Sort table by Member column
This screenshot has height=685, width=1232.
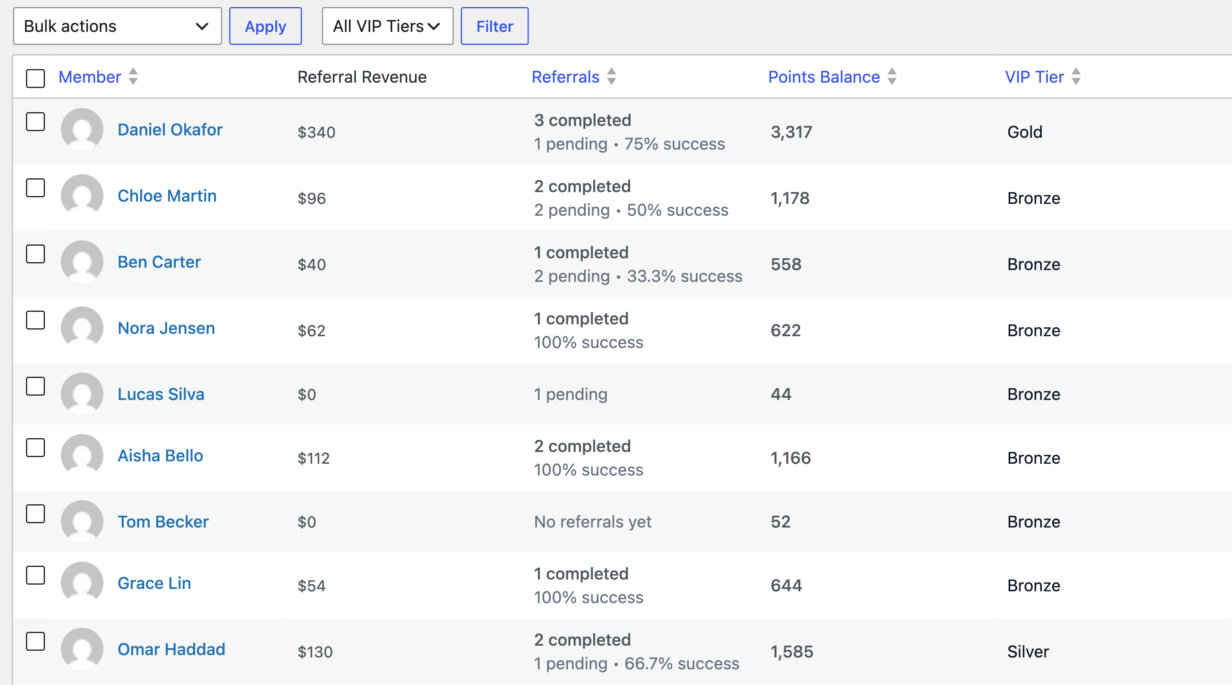coord(89,77)
